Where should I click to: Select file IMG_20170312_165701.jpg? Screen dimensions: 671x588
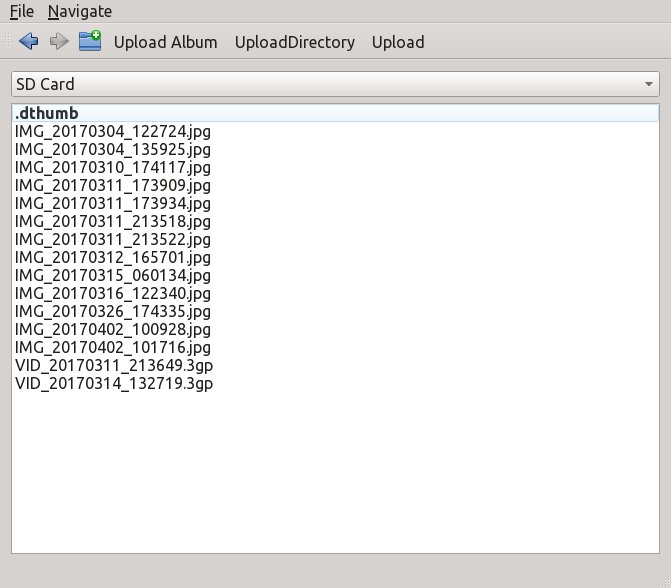336,257
